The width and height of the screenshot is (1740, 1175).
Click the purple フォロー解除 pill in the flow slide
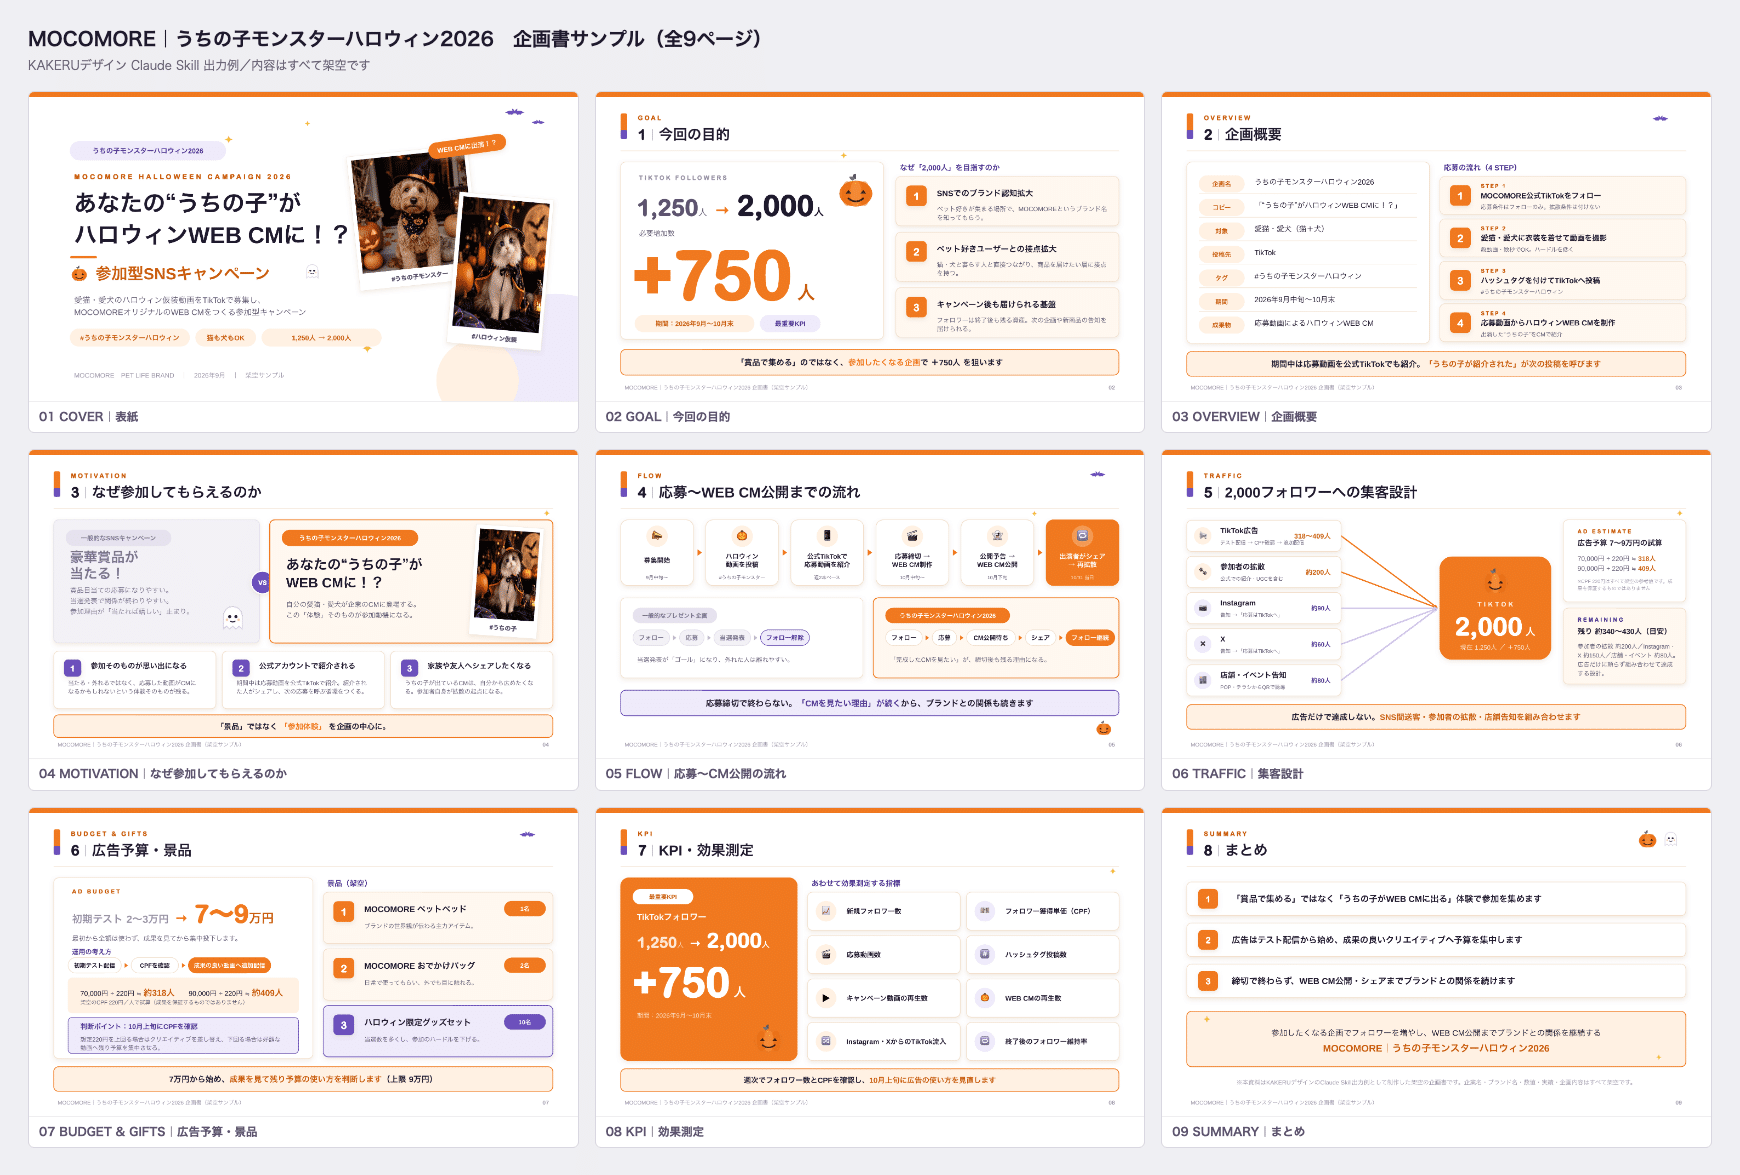pos(785,637)
